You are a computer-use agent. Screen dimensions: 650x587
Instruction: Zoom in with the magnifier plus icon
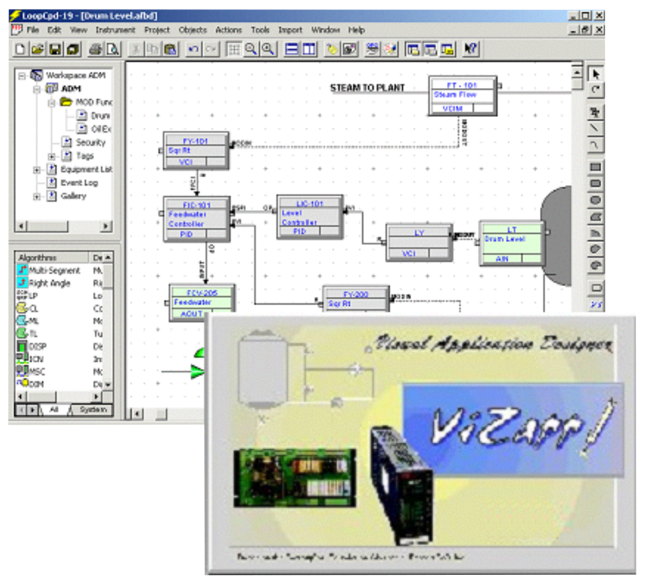[x=268, y=49]
